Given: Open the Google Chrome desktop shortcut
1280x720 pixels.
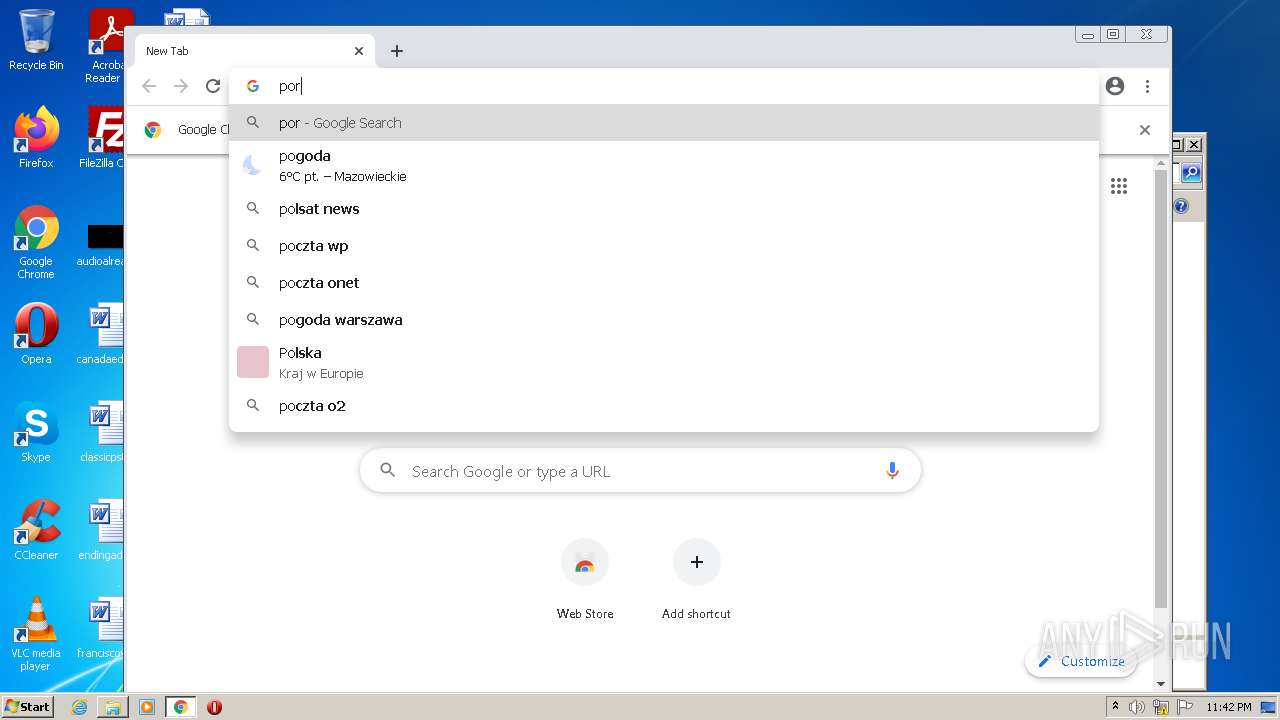Looking at the screenshot, I should [36, 242].
